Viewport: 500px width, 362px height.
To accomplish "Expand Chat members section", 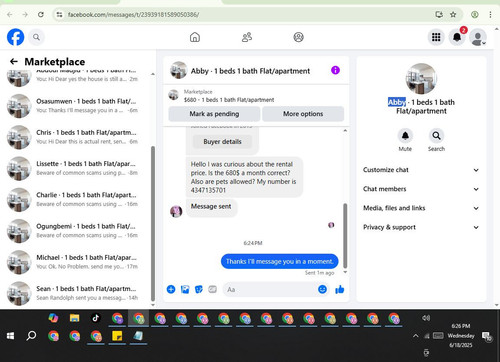I will [x=421, y=189].
